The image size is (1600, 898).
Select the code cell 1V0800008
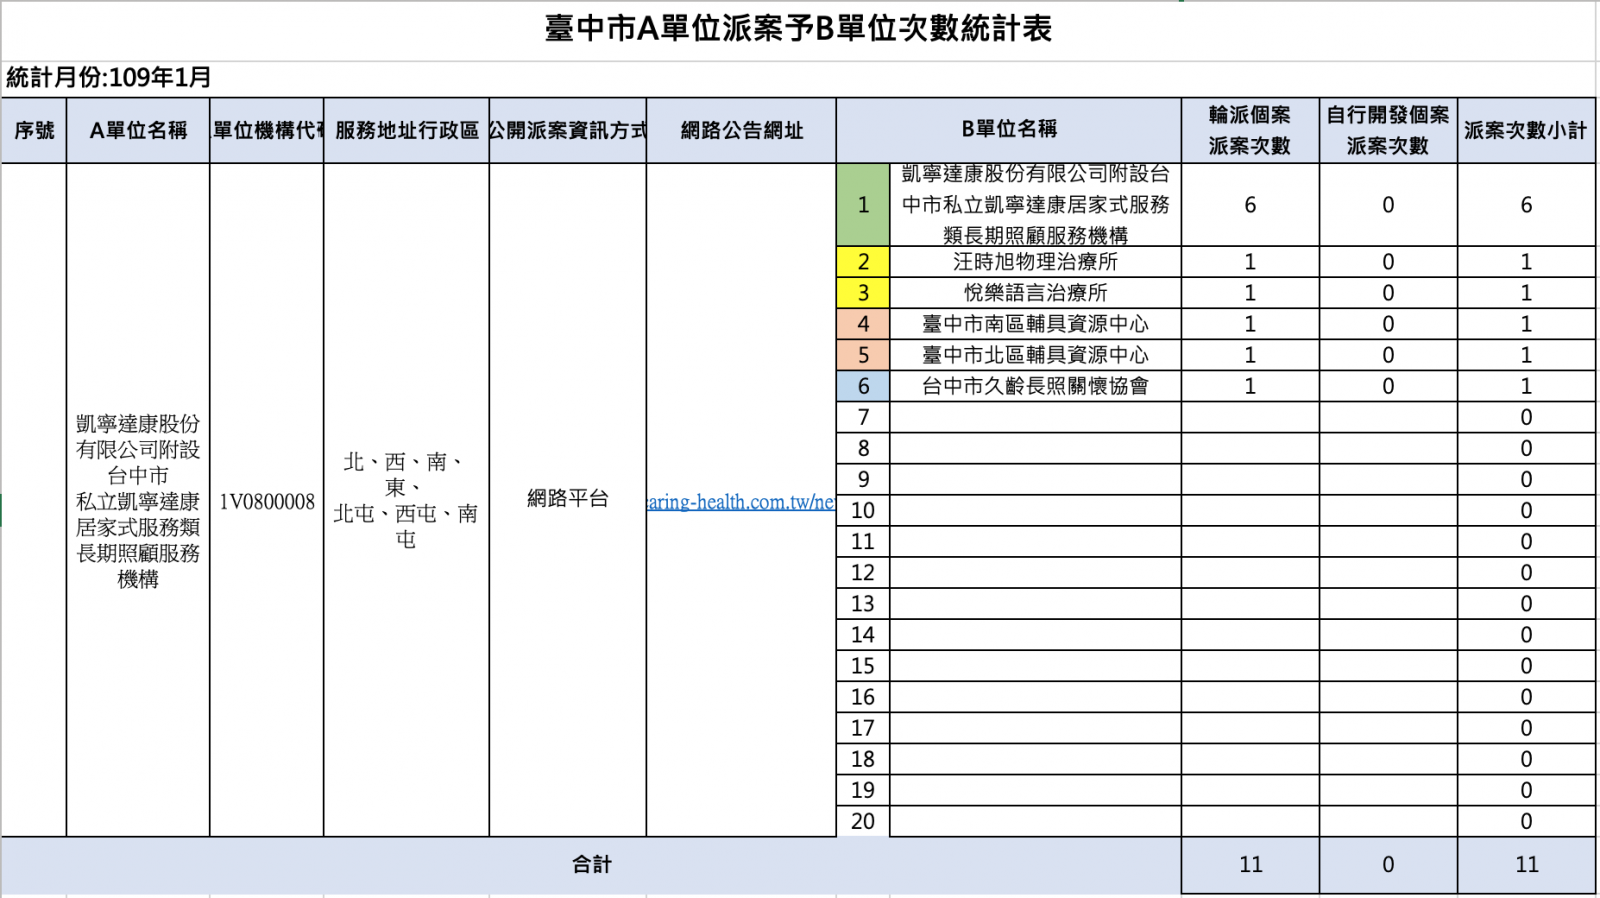pos(267,501)
